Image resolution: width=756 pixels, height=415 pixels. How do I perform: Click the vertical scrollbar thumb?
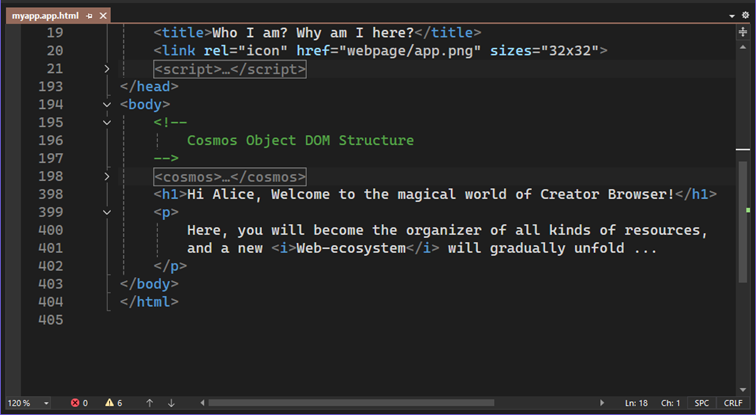click(x=742, y=222)
